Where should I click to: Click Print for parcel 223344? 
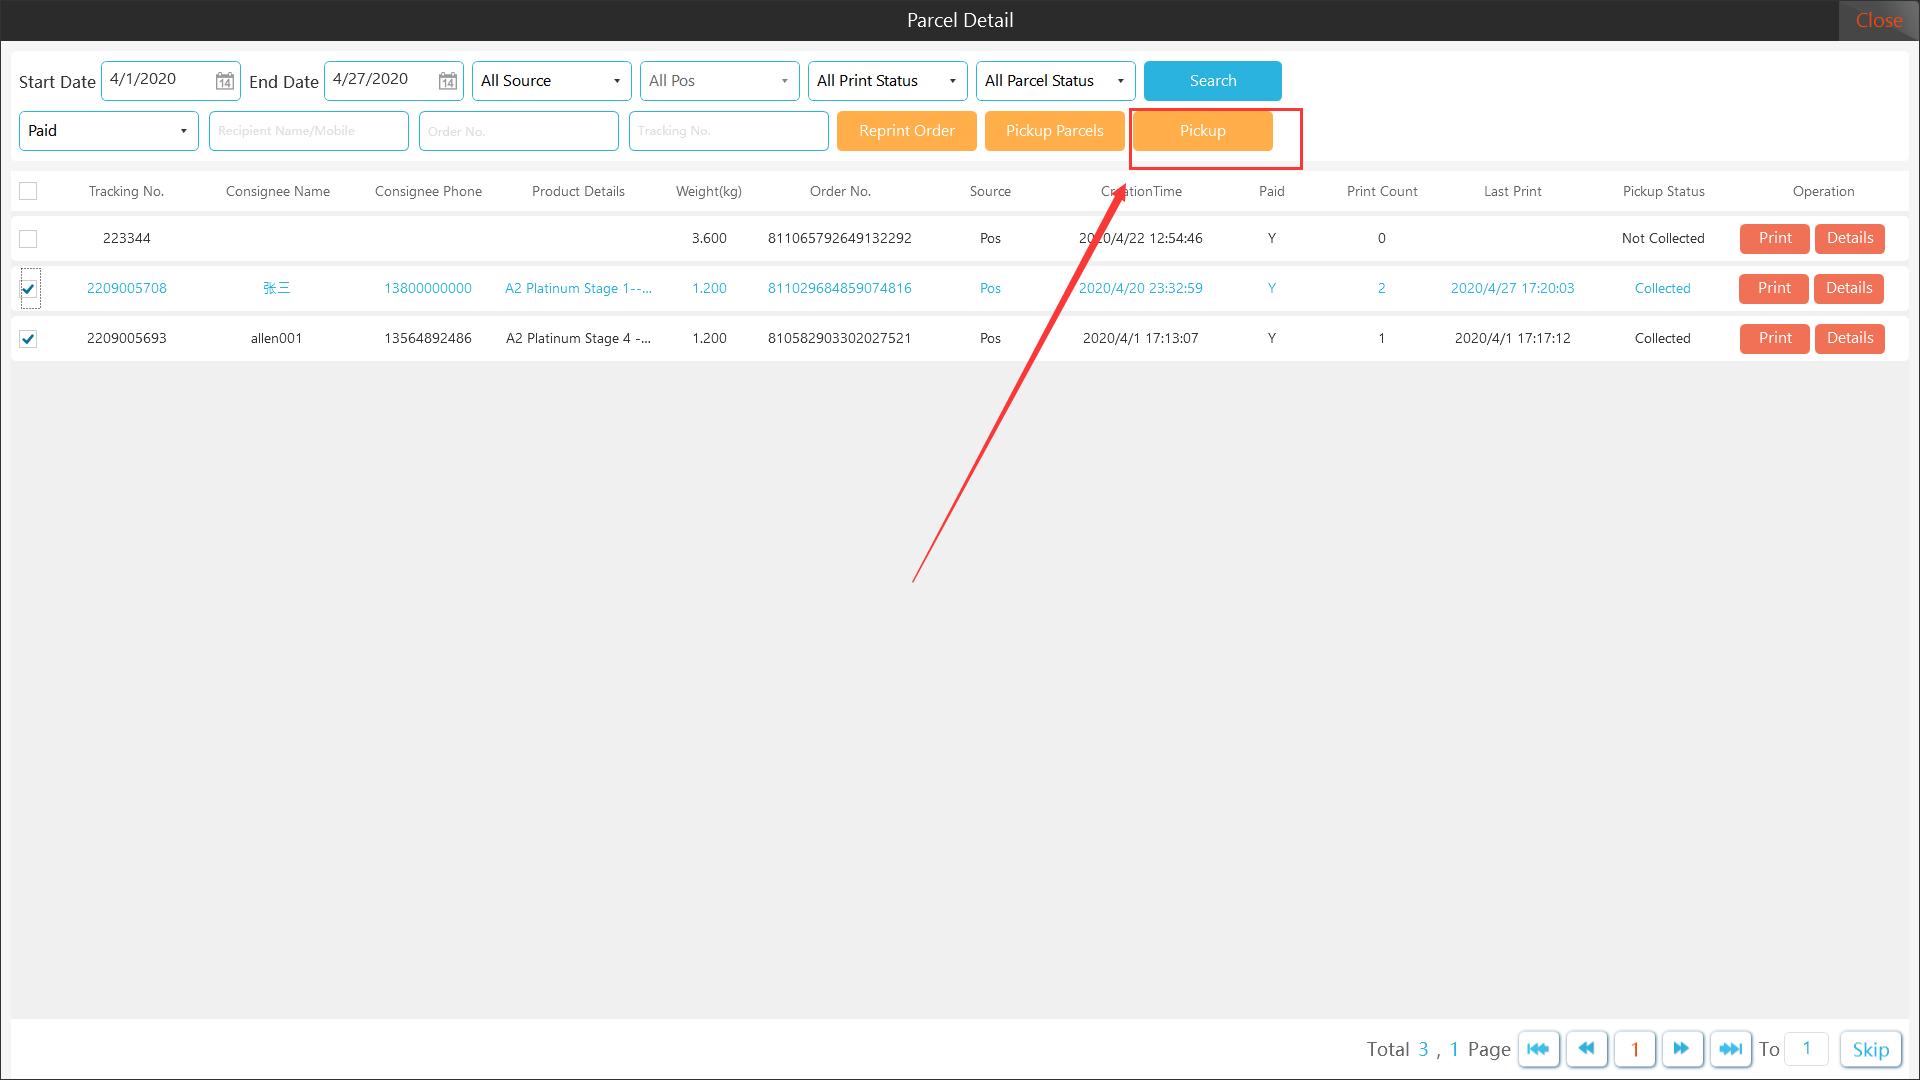(x=1774, y=238)
